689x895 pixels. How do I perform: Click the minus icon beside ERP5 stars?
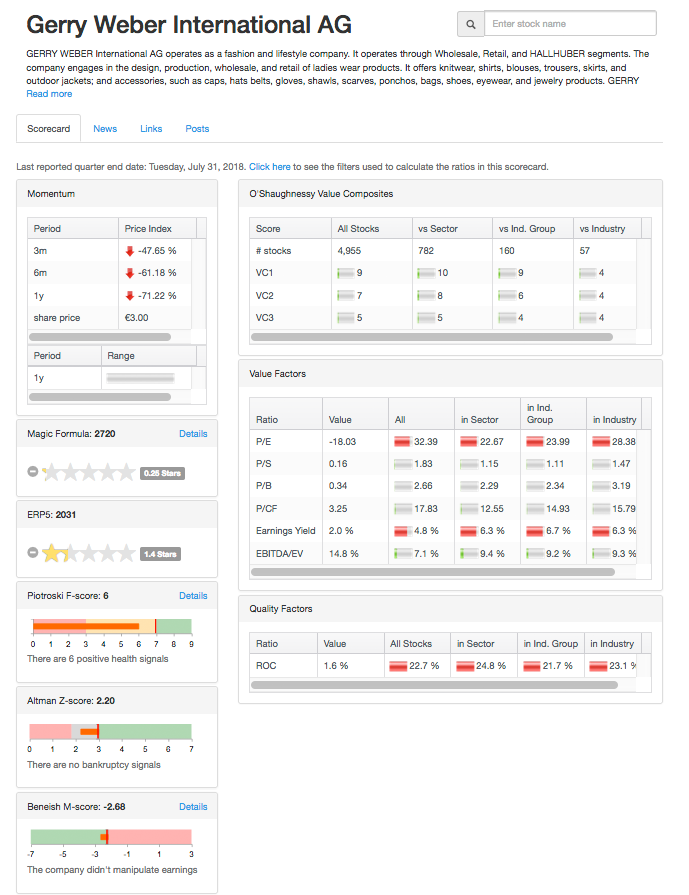(x=33, y=552)
